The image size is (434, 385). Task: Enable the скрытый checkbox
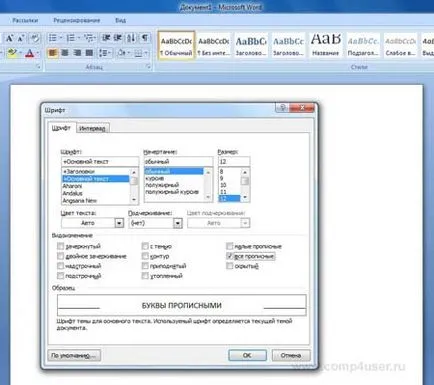click(229, 266)
